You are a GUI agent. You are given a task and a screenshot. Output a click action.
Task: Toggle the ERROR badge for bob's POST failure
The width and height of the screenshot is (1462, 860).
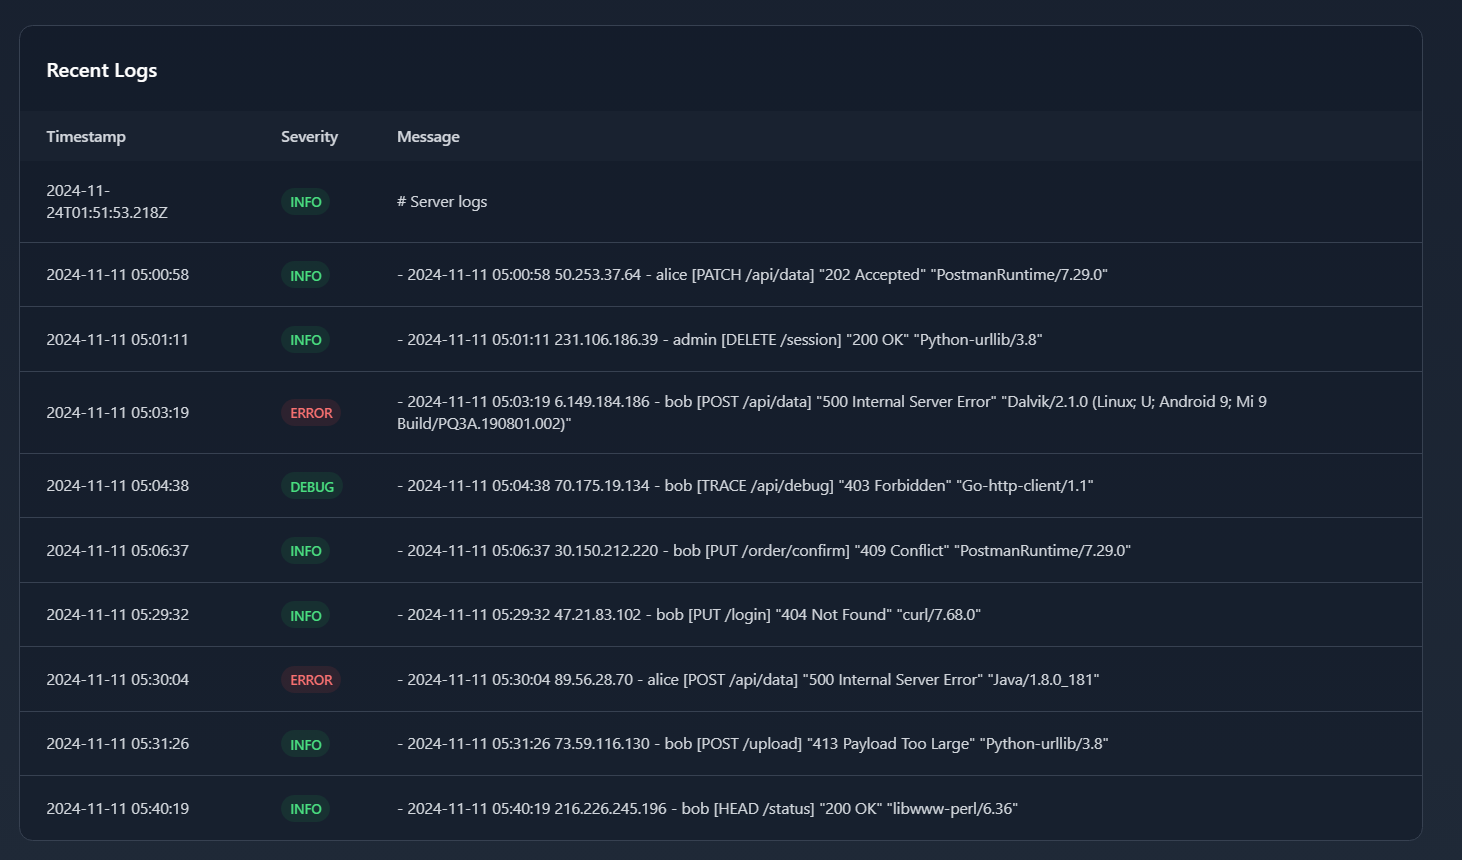click(x=311, y=412)
